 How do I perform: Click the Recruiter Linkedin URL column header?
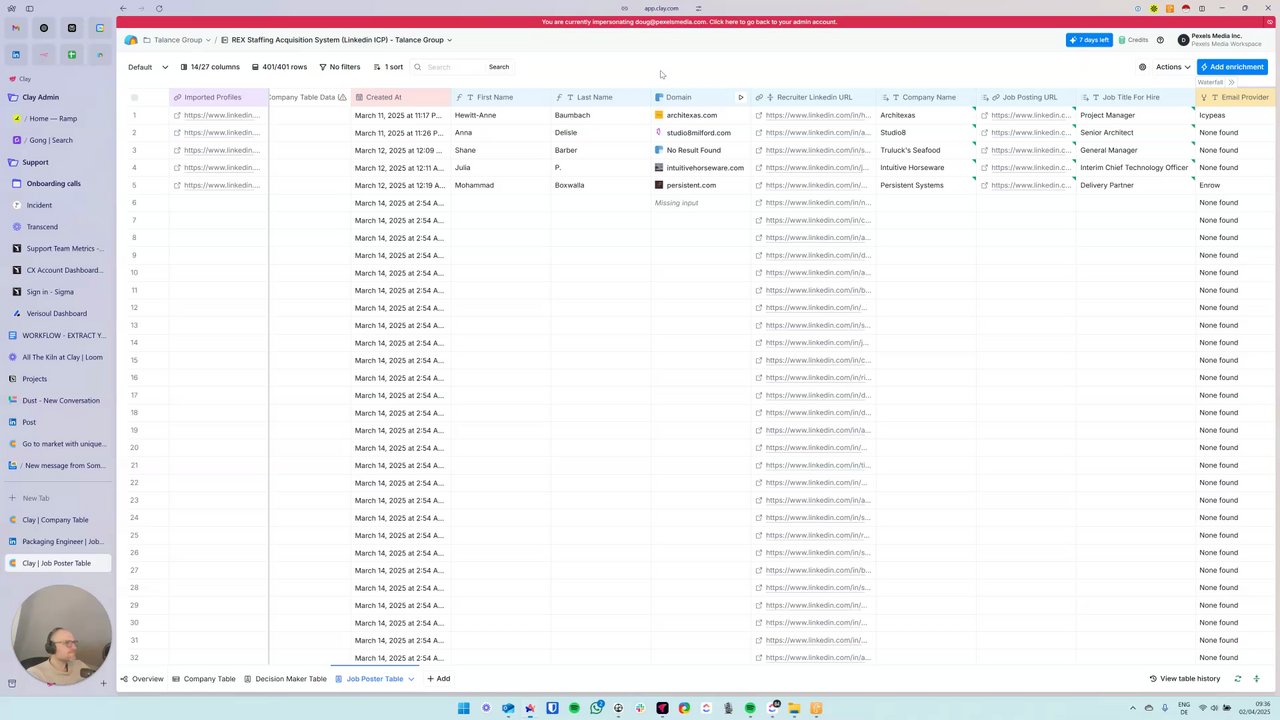814,97
